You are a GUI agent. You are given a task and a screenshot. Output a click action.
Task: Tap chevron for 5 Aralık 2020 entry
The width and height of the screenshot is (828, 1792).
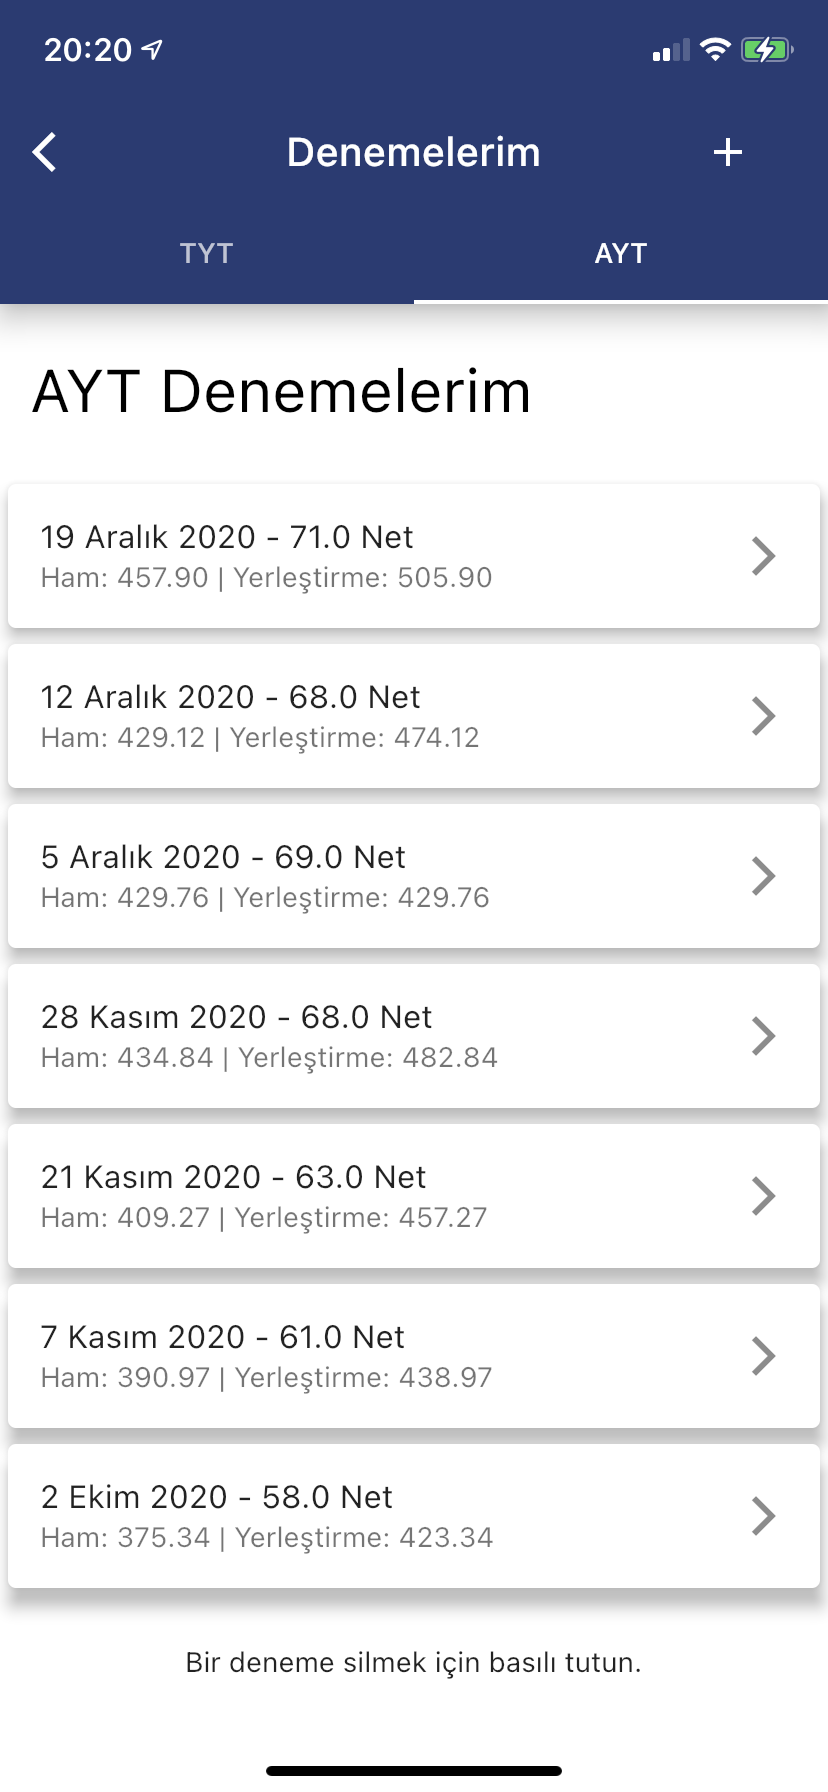pos(763,876)
